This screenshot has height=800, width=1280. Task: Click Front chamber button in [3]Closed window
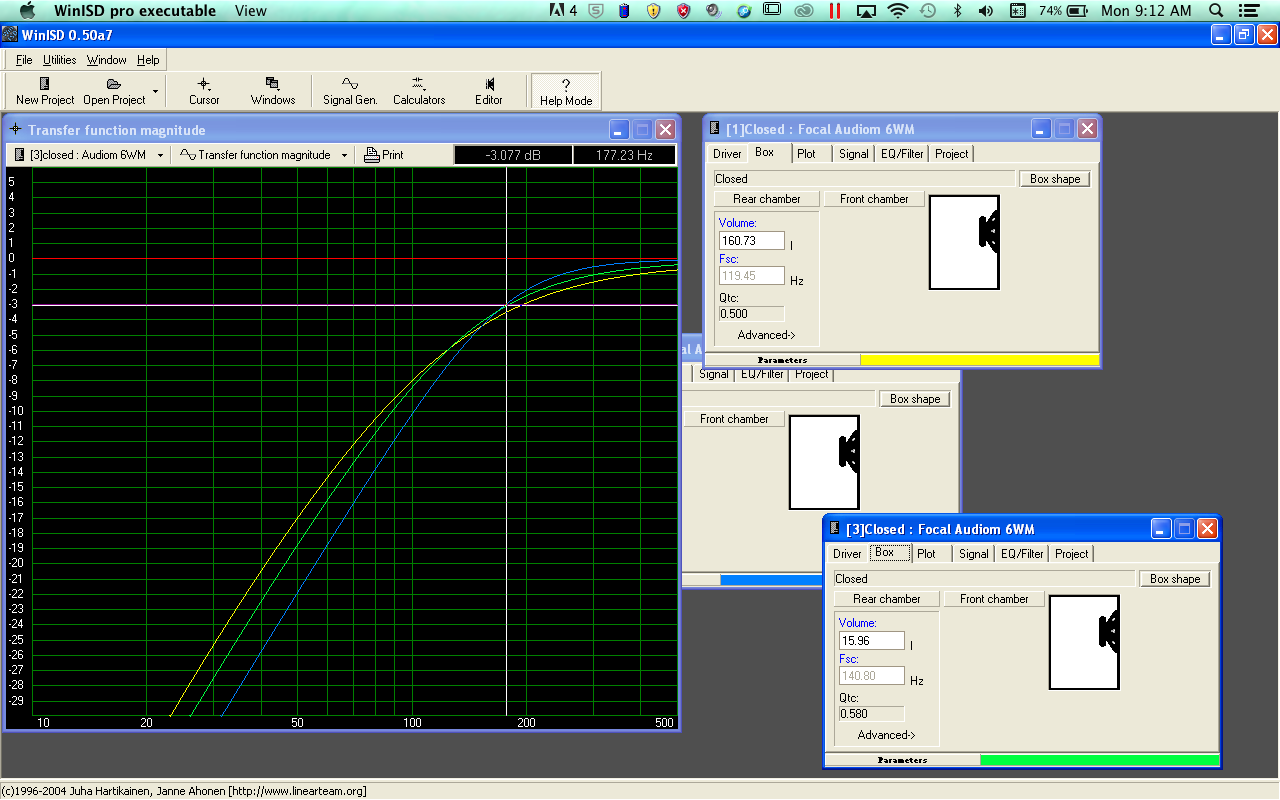994,599
